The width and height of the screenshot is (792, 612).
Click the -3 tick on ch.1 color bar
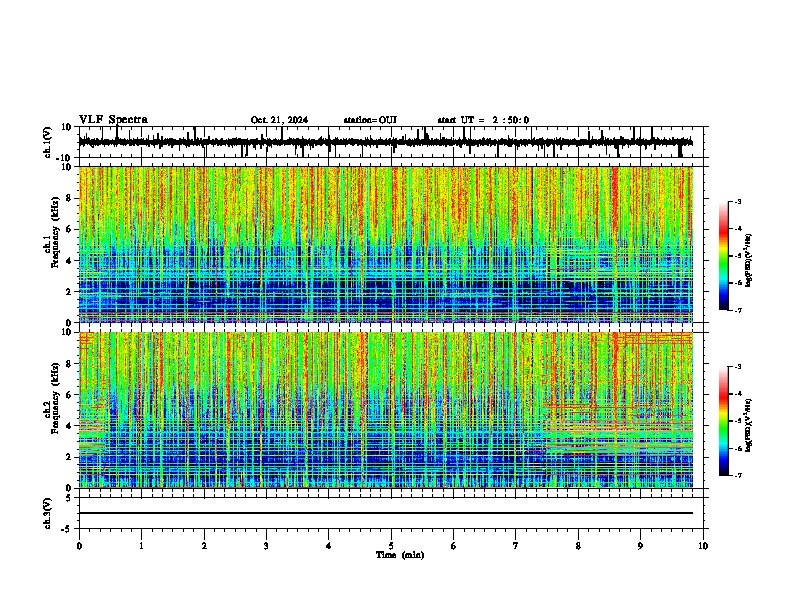737,202
